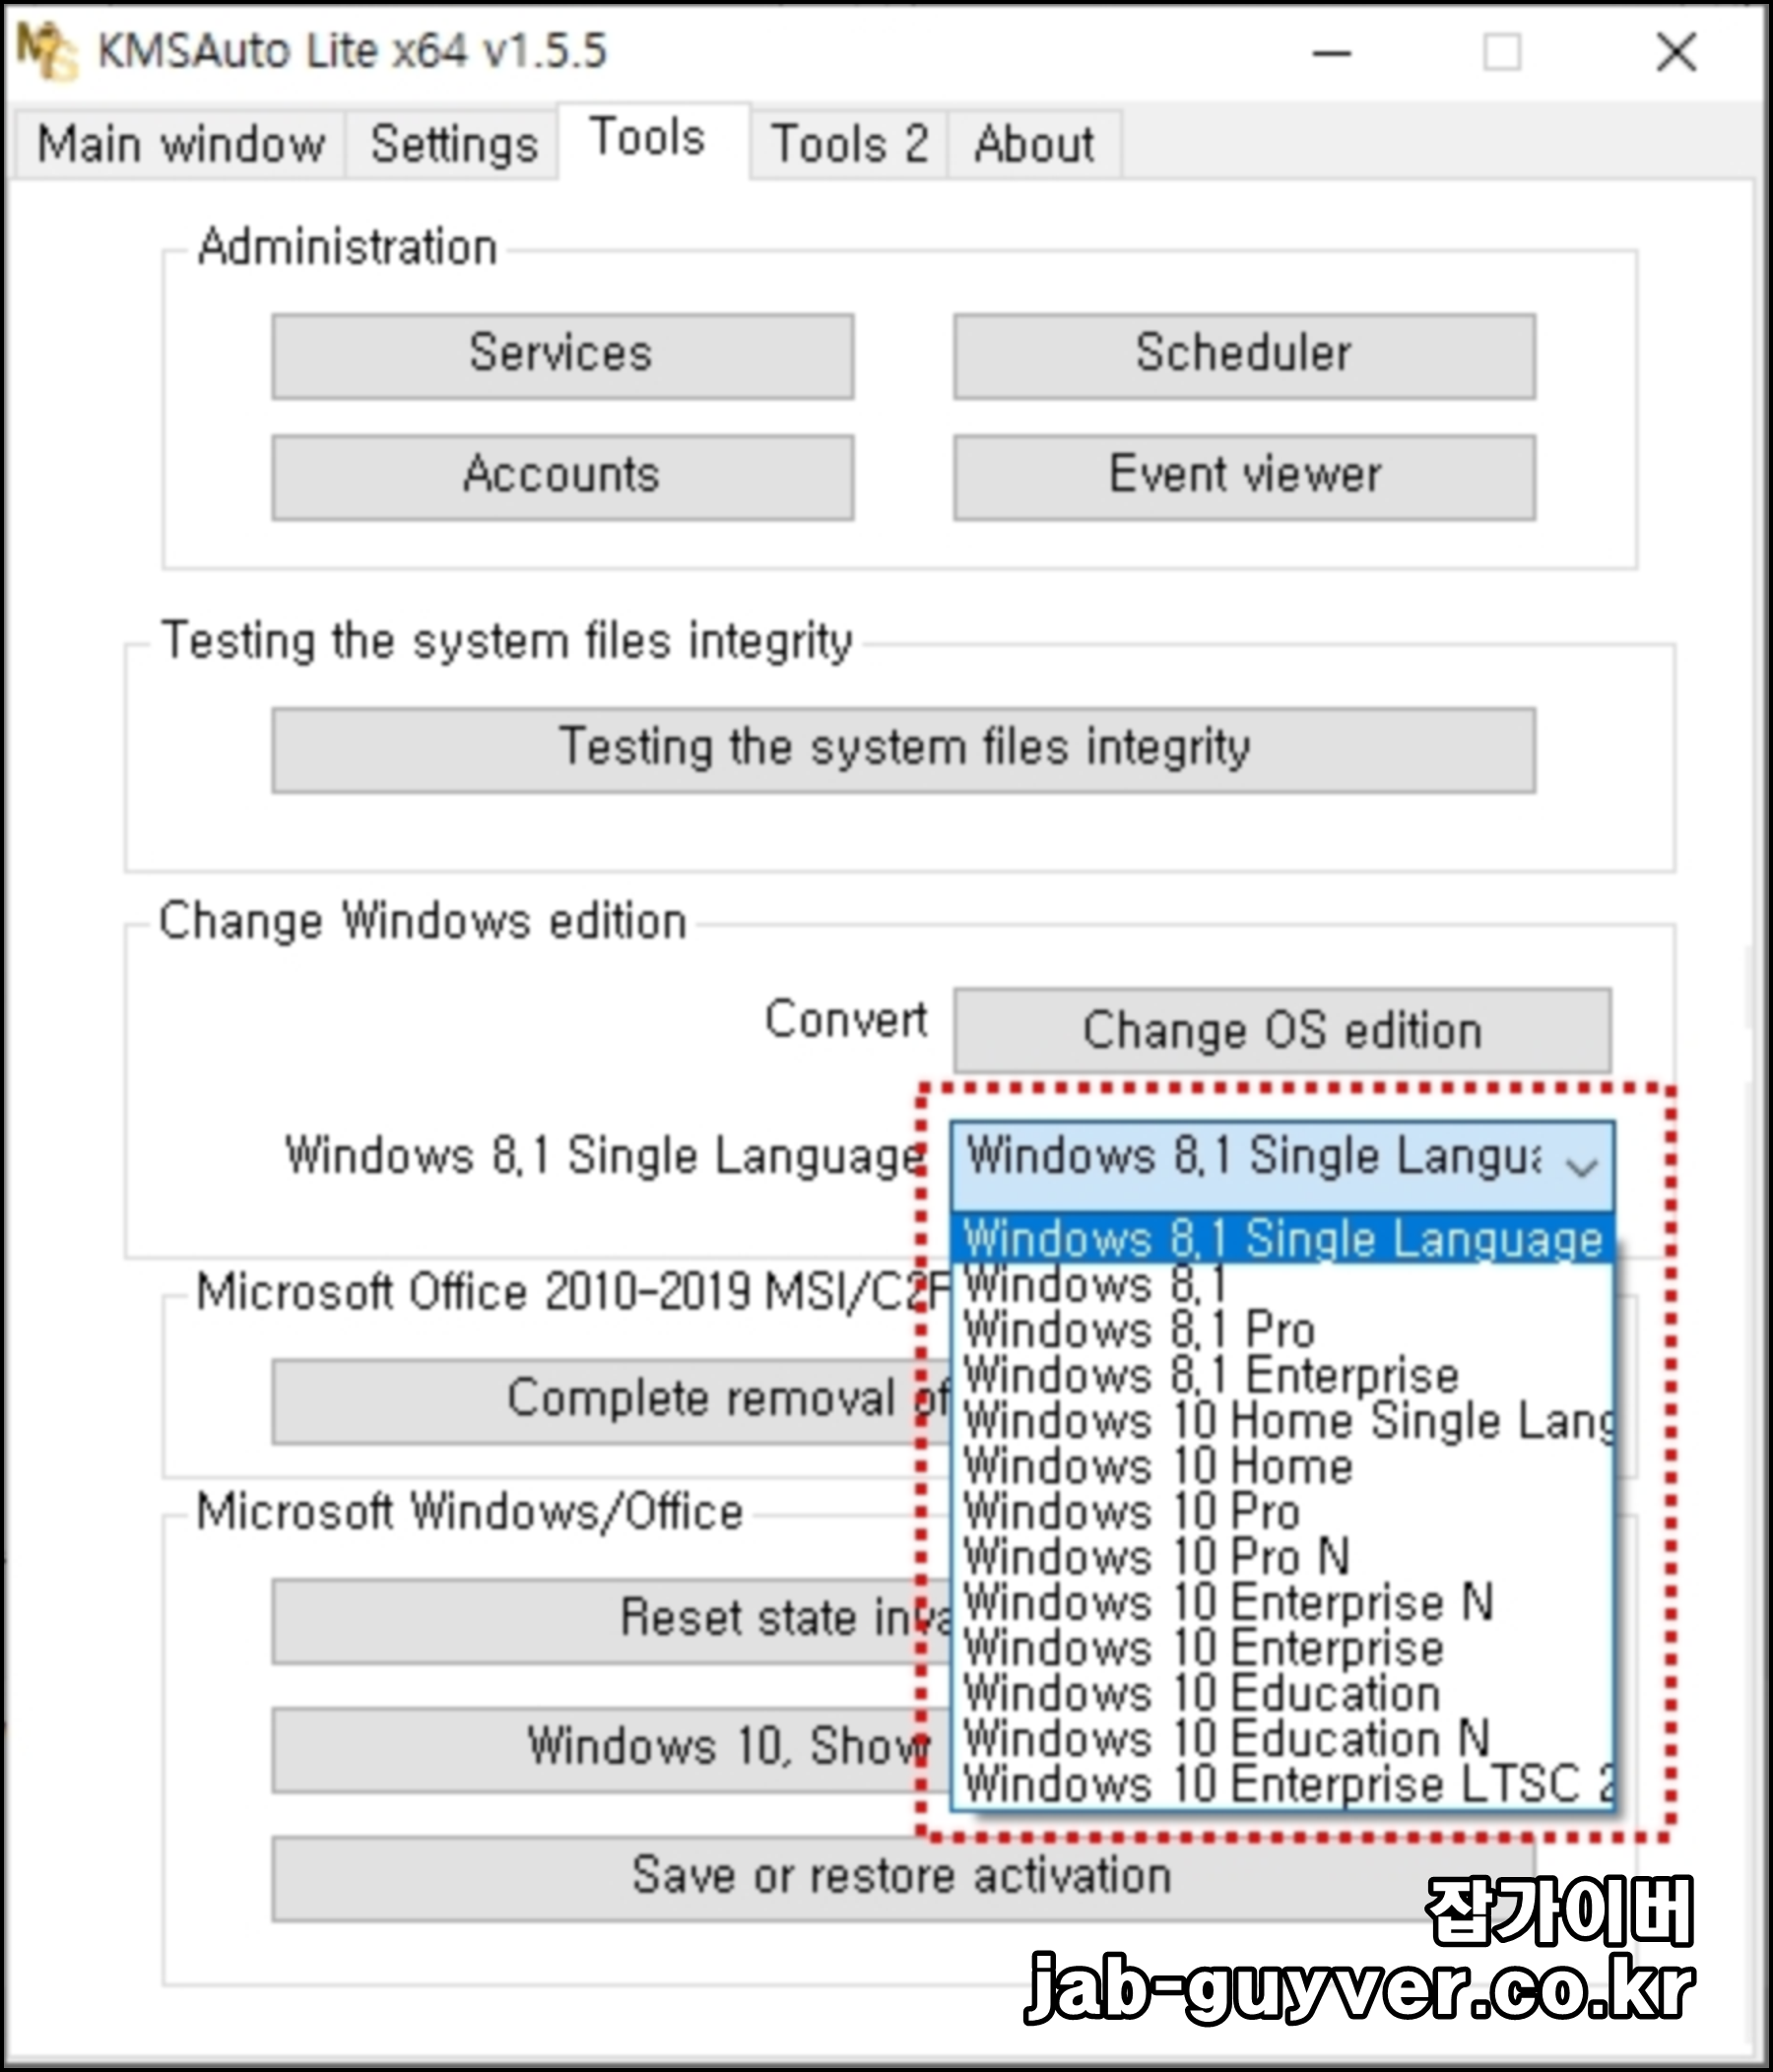The height and width of the screenshot is (2072, 1773).
Task: Choose Windows 10 Home option
Action: pos(1282,1466)
